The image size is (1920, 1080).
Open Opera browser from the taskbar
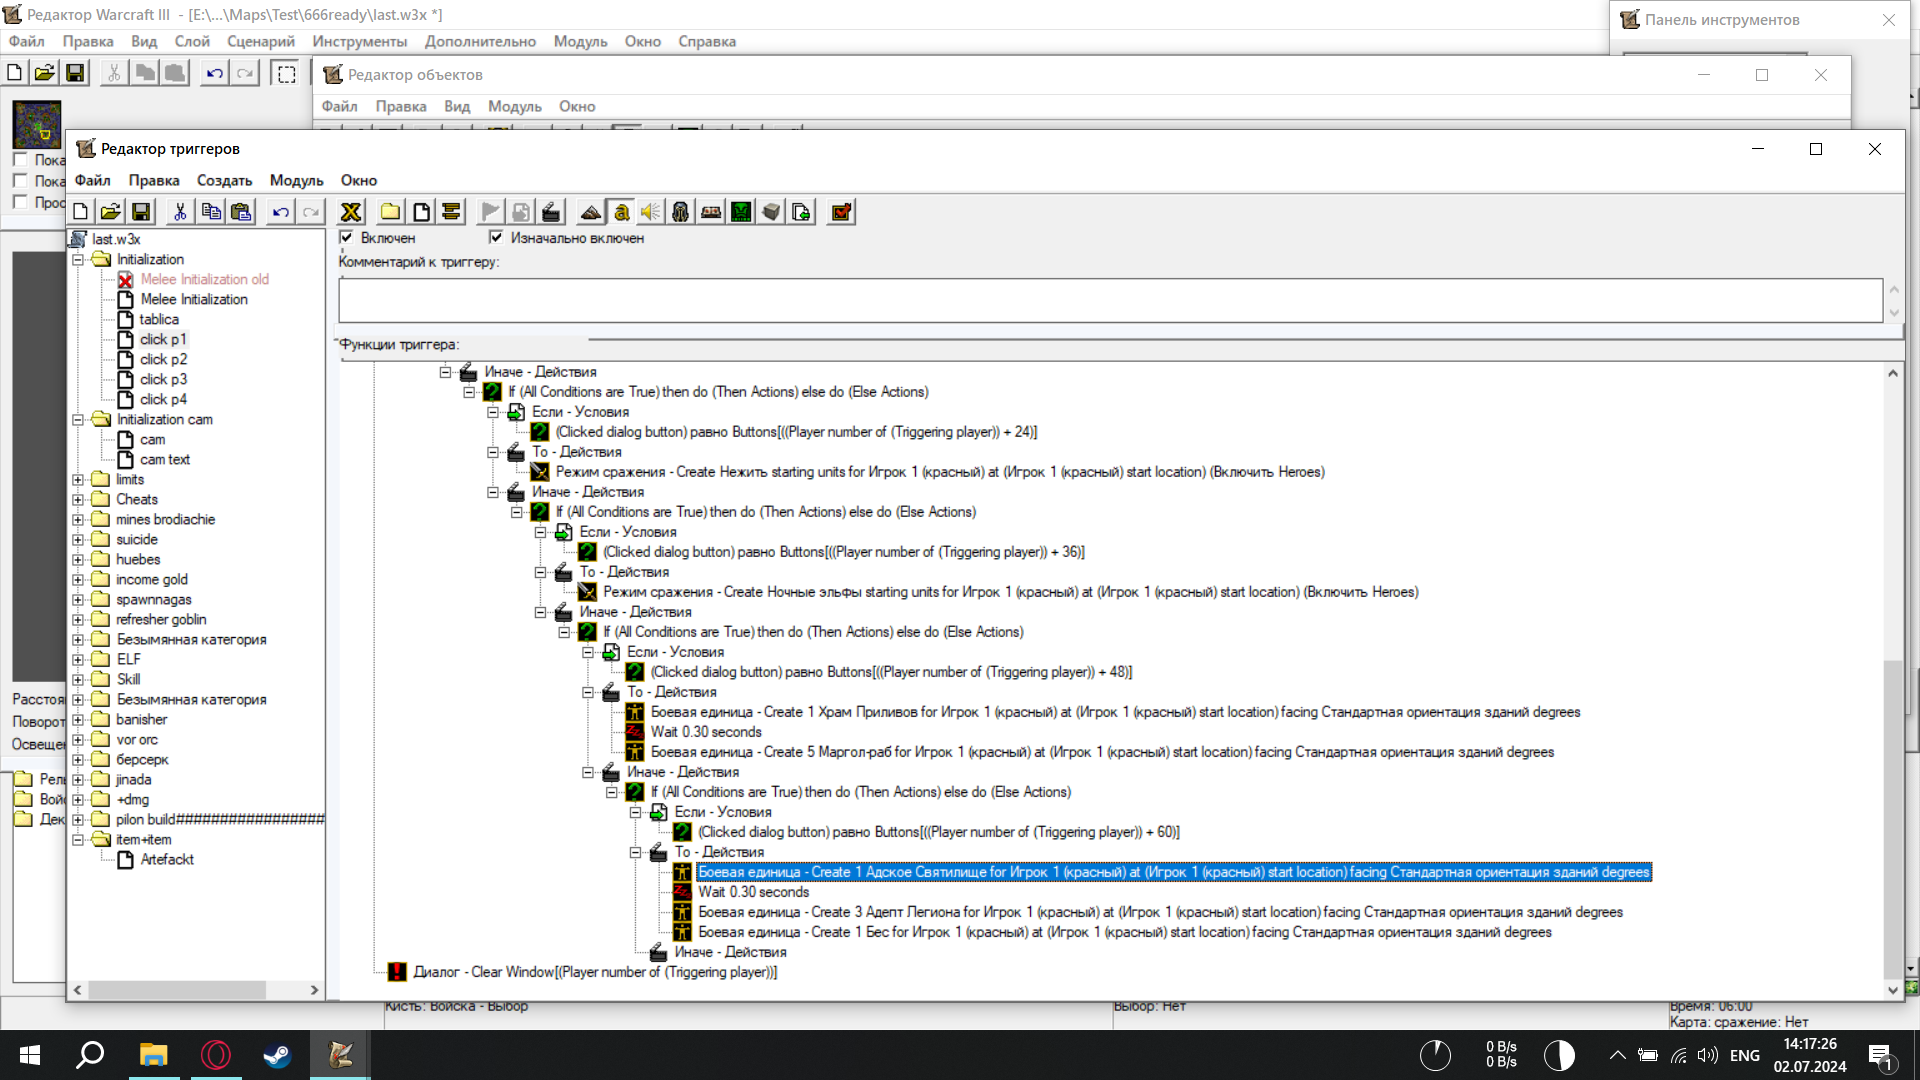(215, 1055)
